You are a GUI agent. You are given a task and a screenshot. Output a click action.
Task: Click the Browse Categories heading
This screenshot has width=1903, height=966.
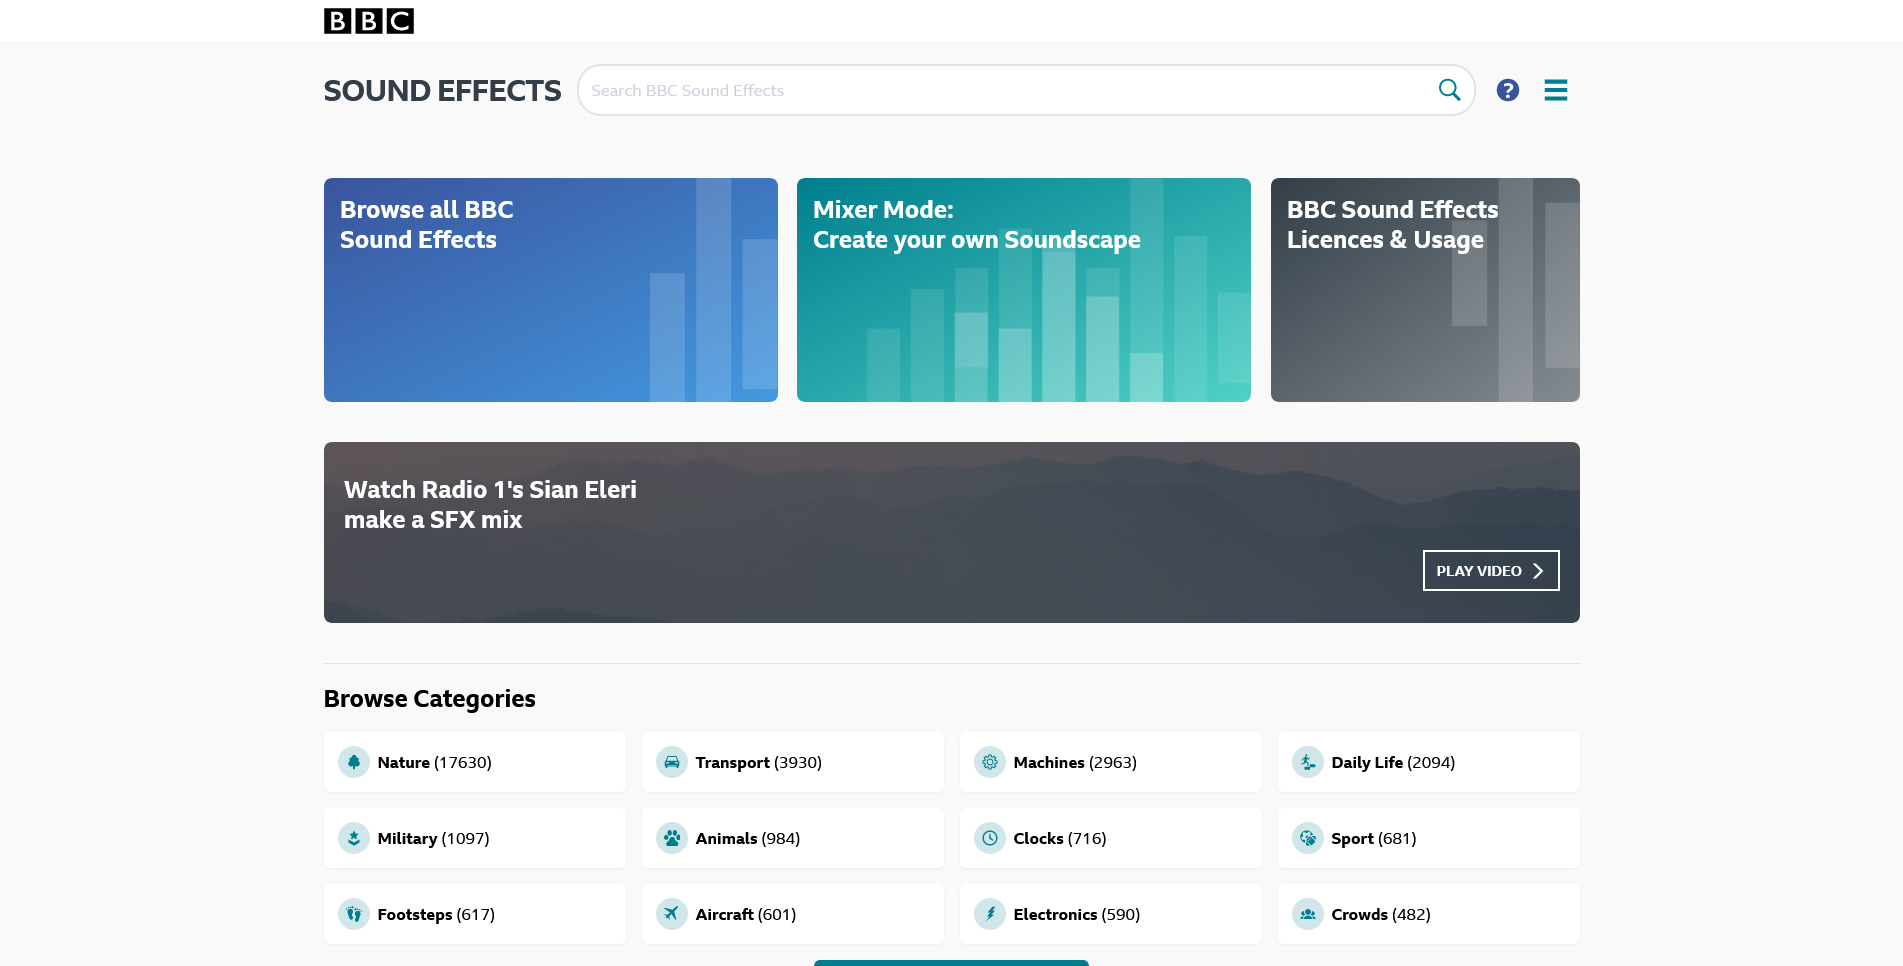tap(430, 699)
